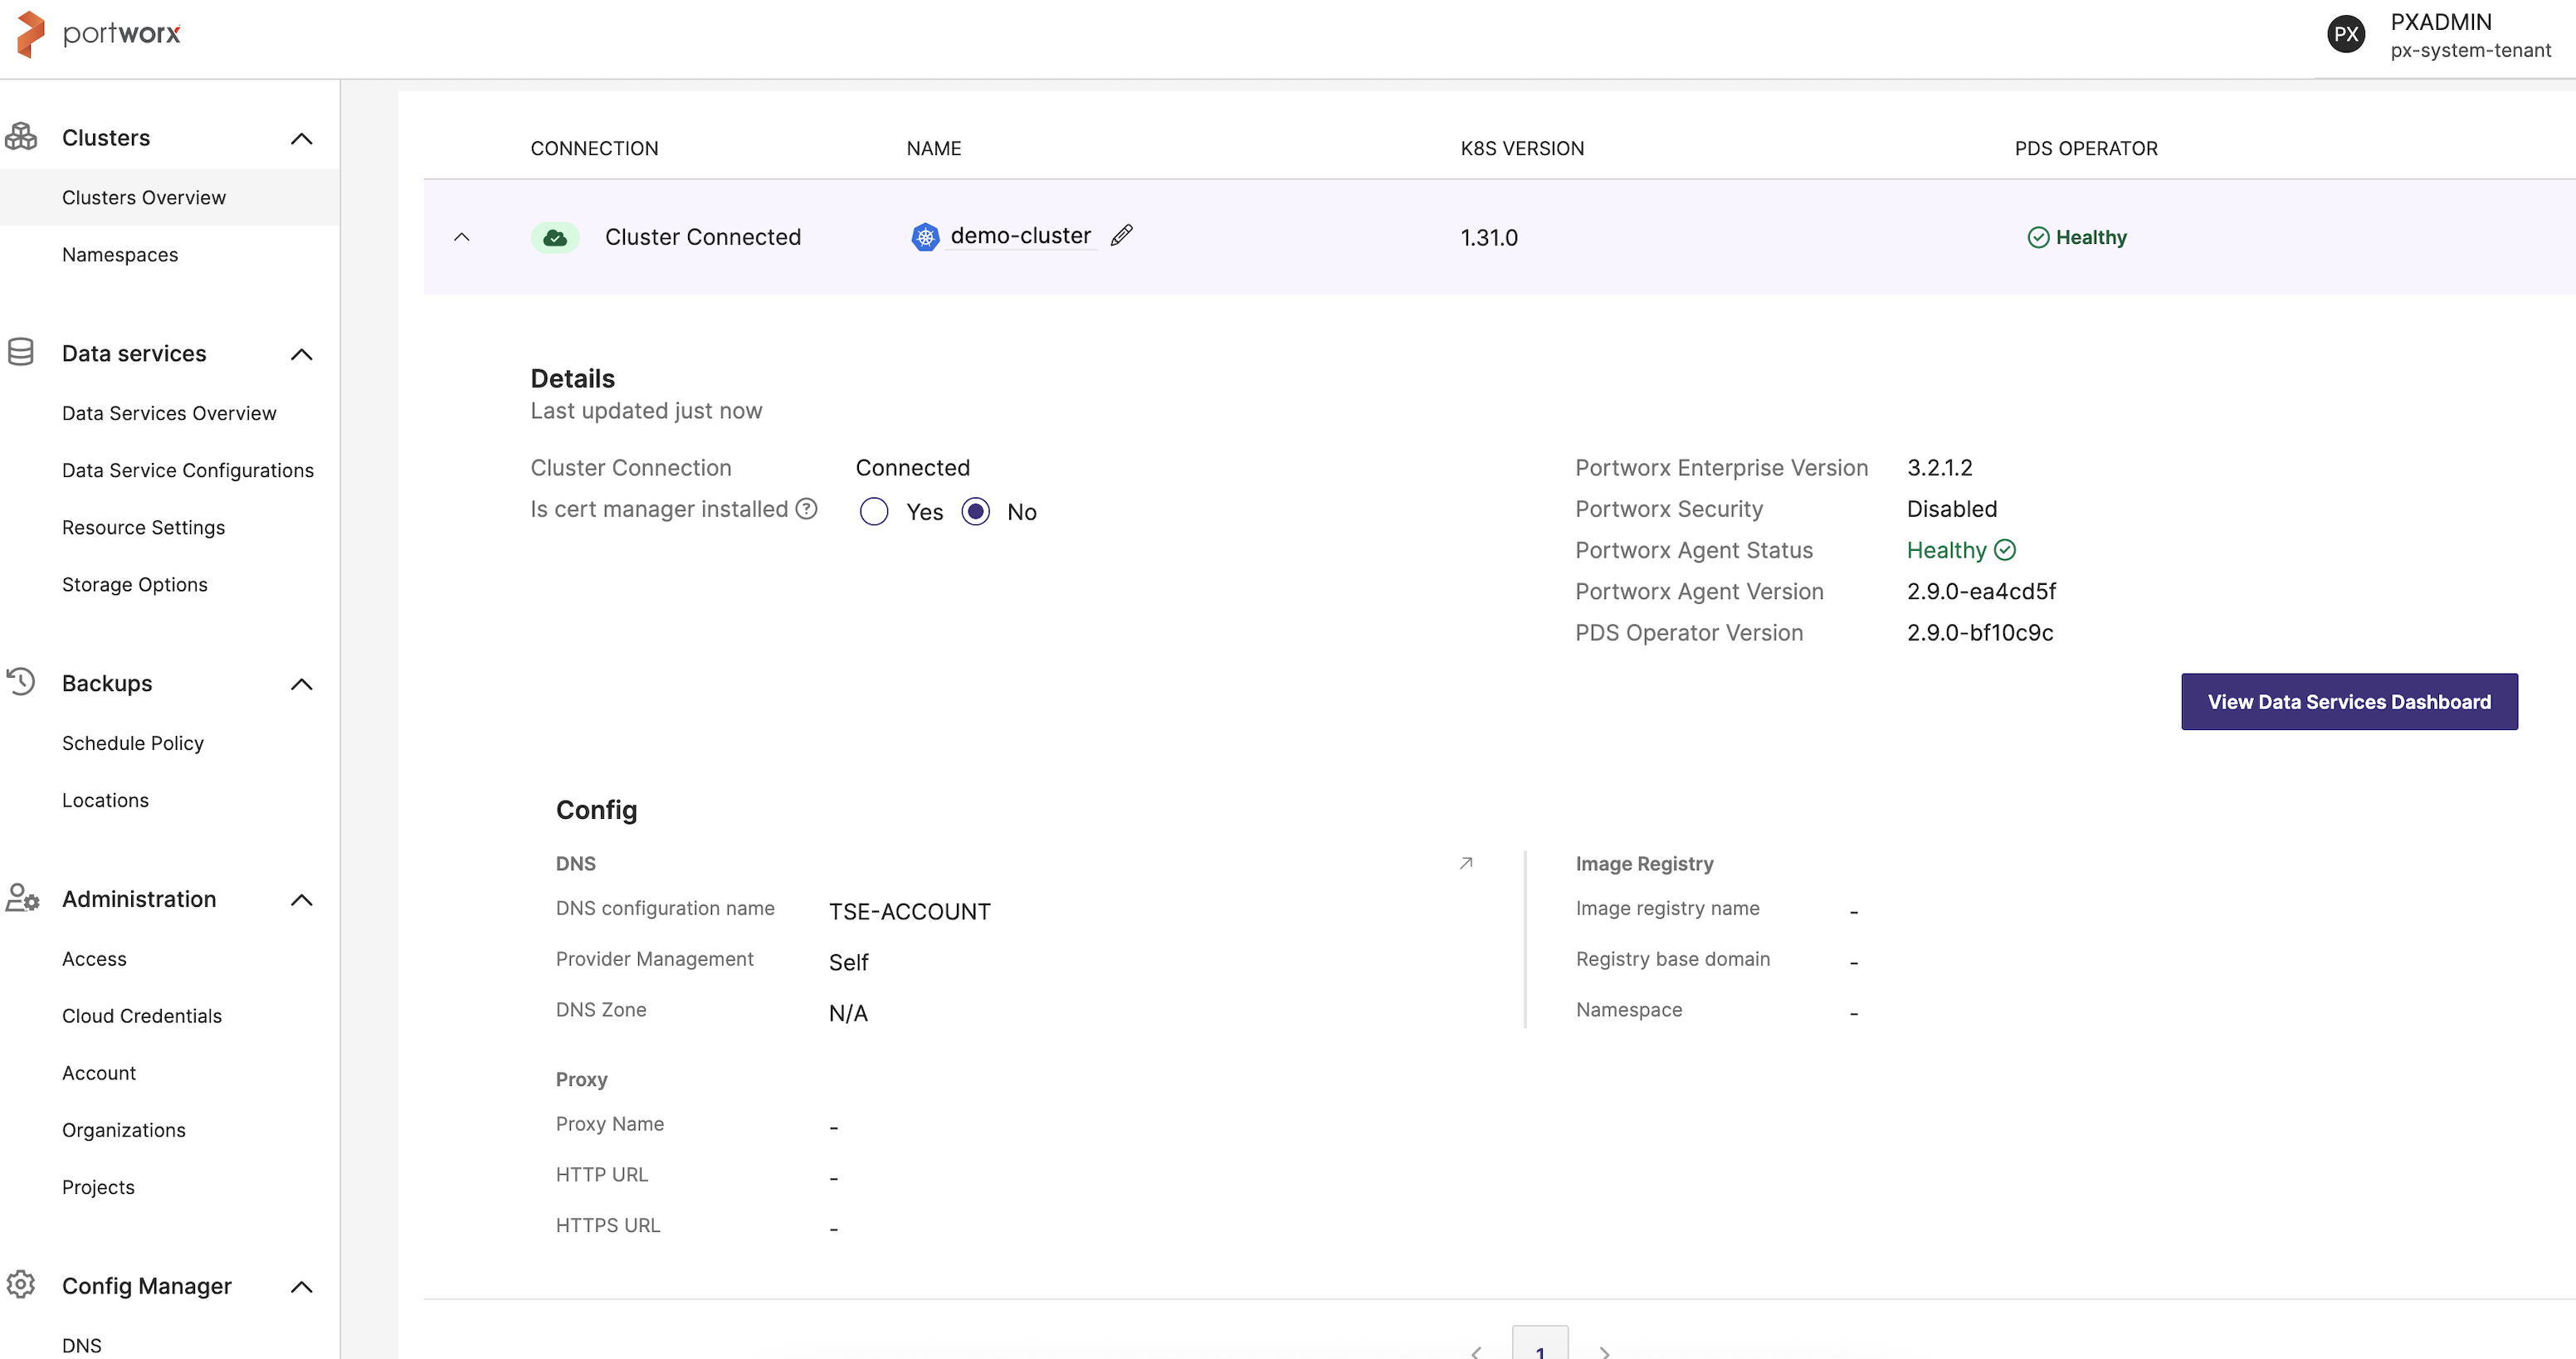This screenshot has height=1359, width=2576.
Task: Open Namespaces in the sidebar
Action: pos(120,255)
